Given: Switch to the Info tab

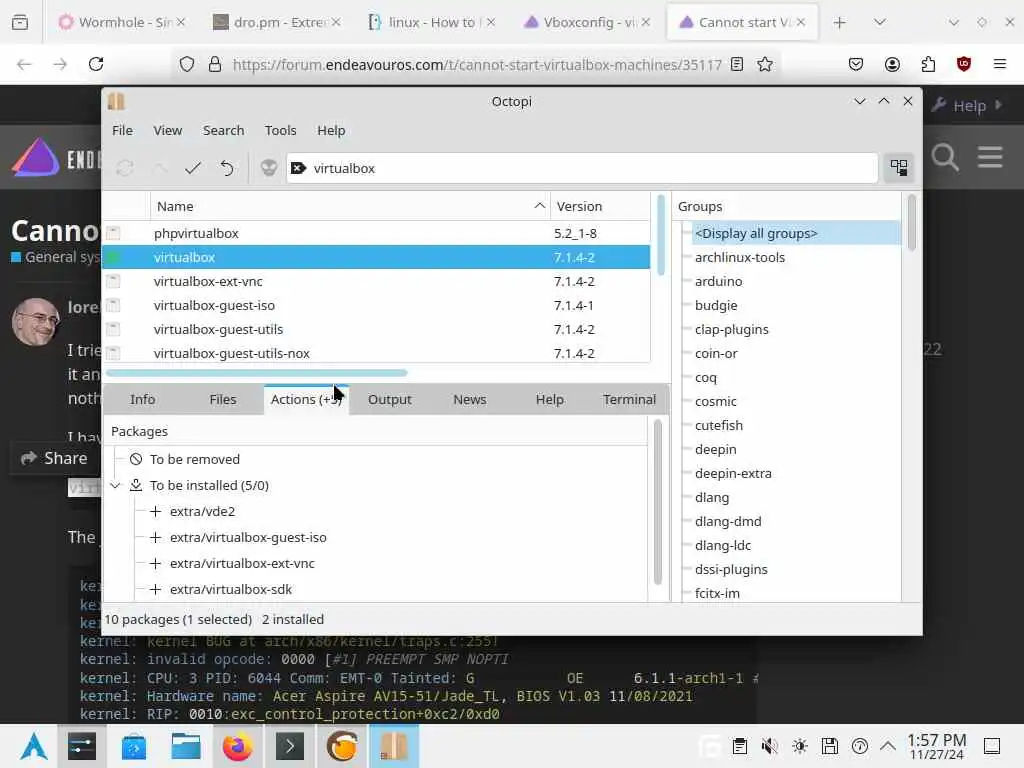Looking at the screenshot, I should click(142, 400).
